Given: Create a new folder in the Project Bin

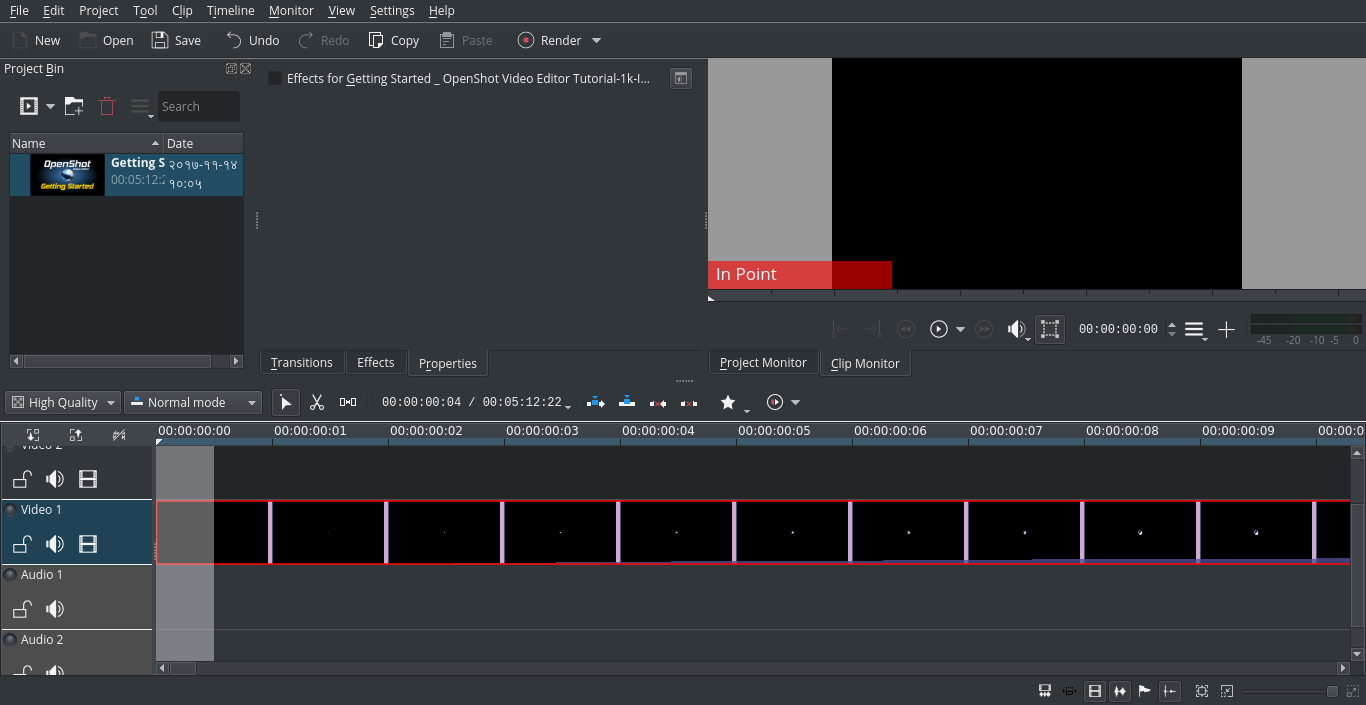Looking at the screenshot, I should 72,105.
